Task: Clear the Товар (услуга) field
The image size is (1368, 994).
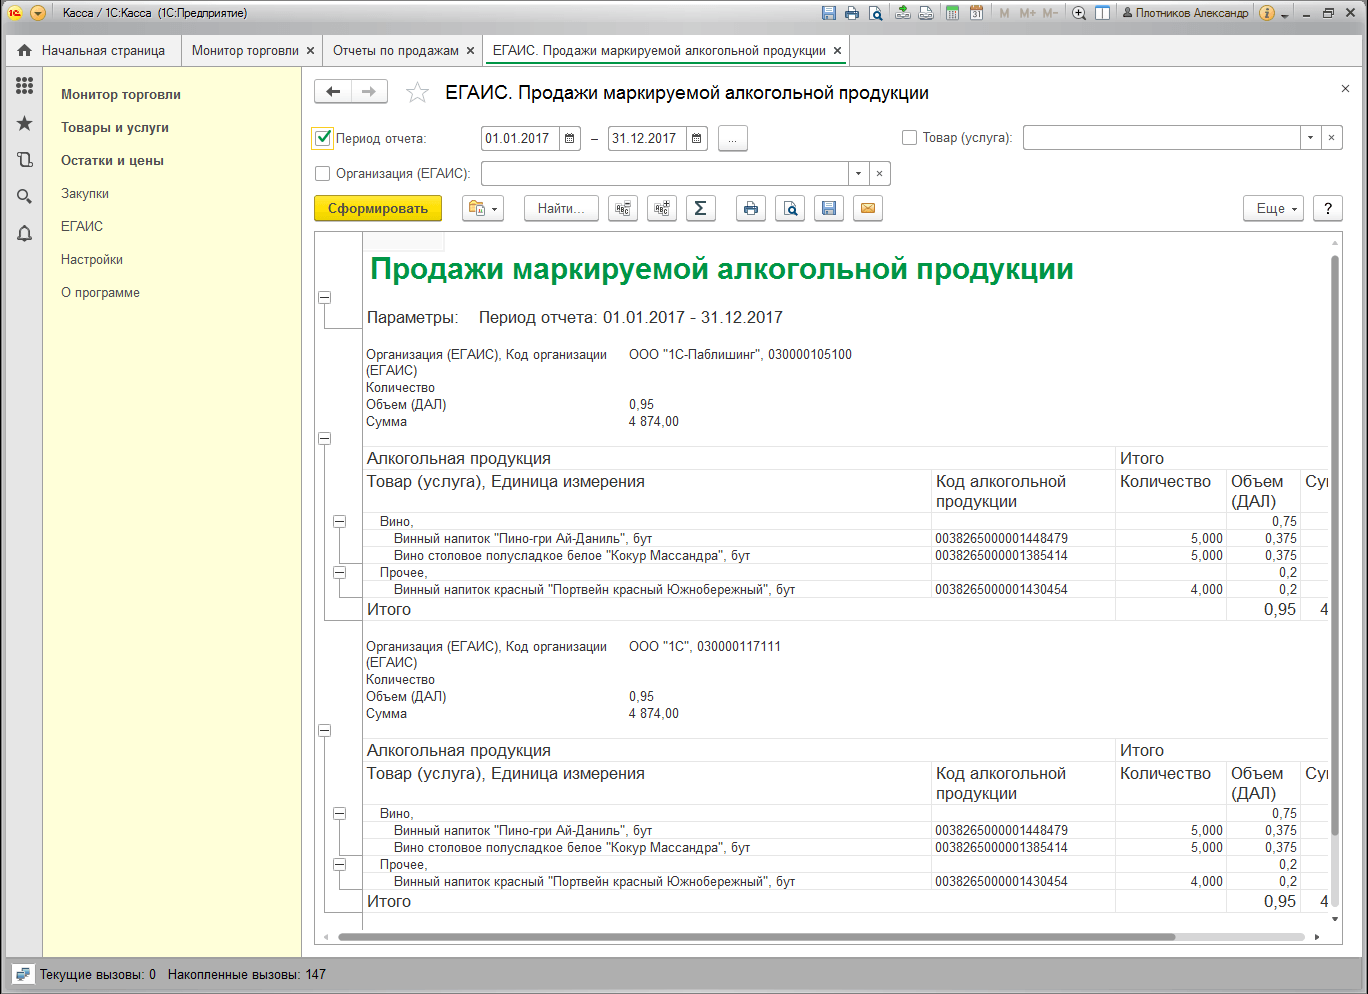Action: point(1331,138)
